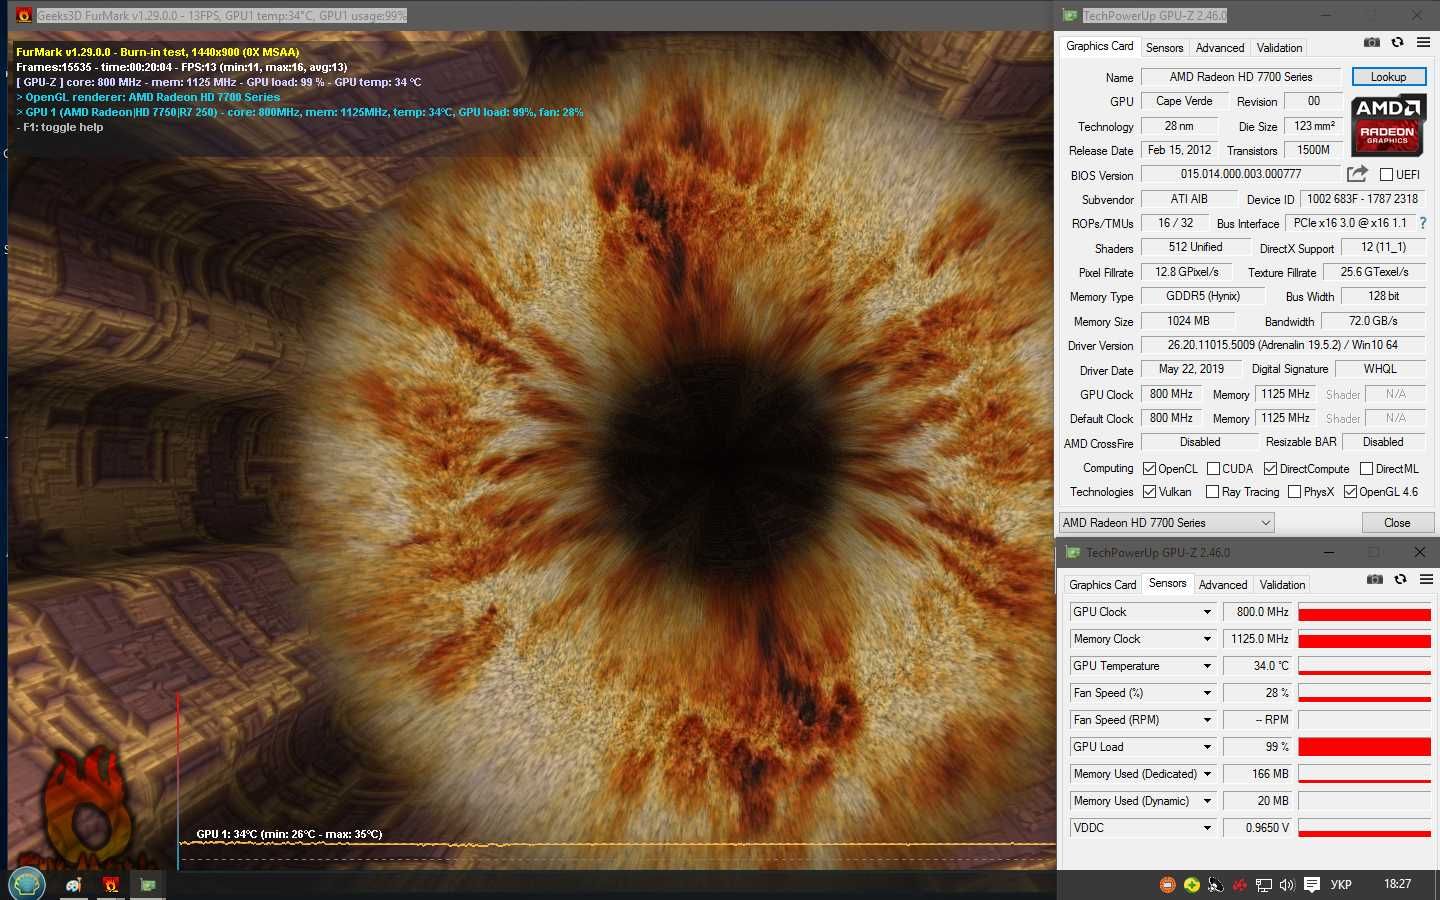Toggle the OpenCL checkbox
Viewport: 1440px width, 900px height.
point(1149,469)
